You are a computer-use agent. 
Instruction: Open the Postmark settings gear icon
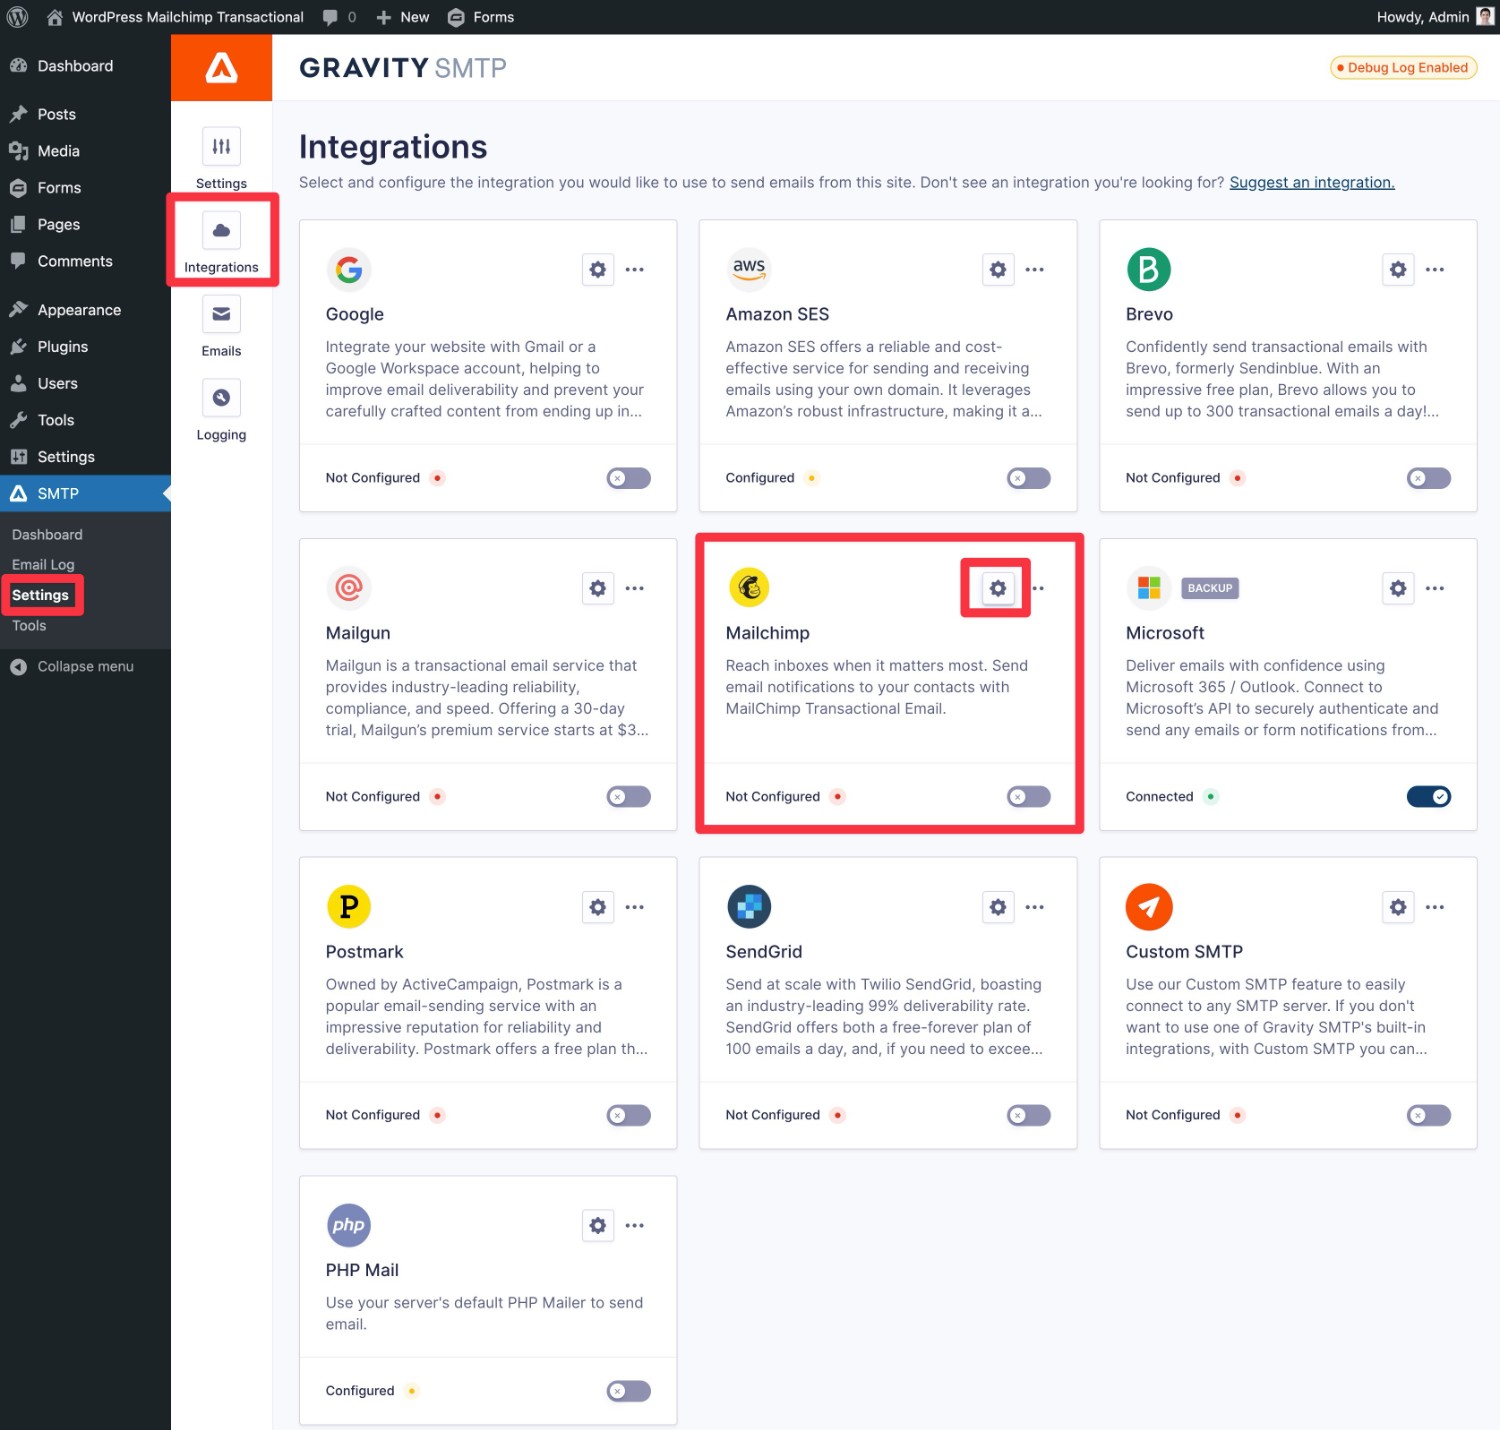pyautogui.click(x=598, y=907)
